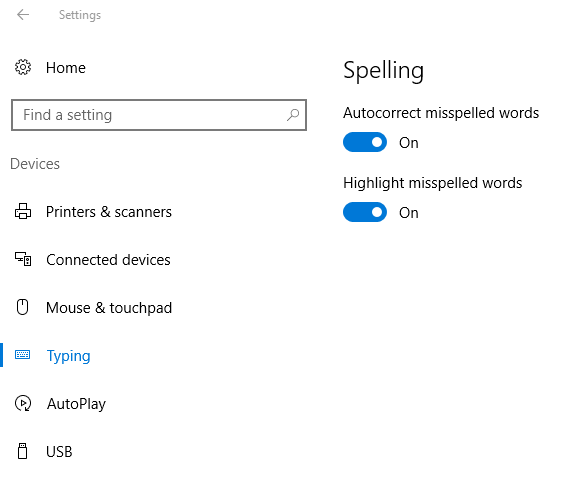Click the Highlight misspelled words label
The width and height of the screenshot is (571, 484).
[x=433, y=183]
